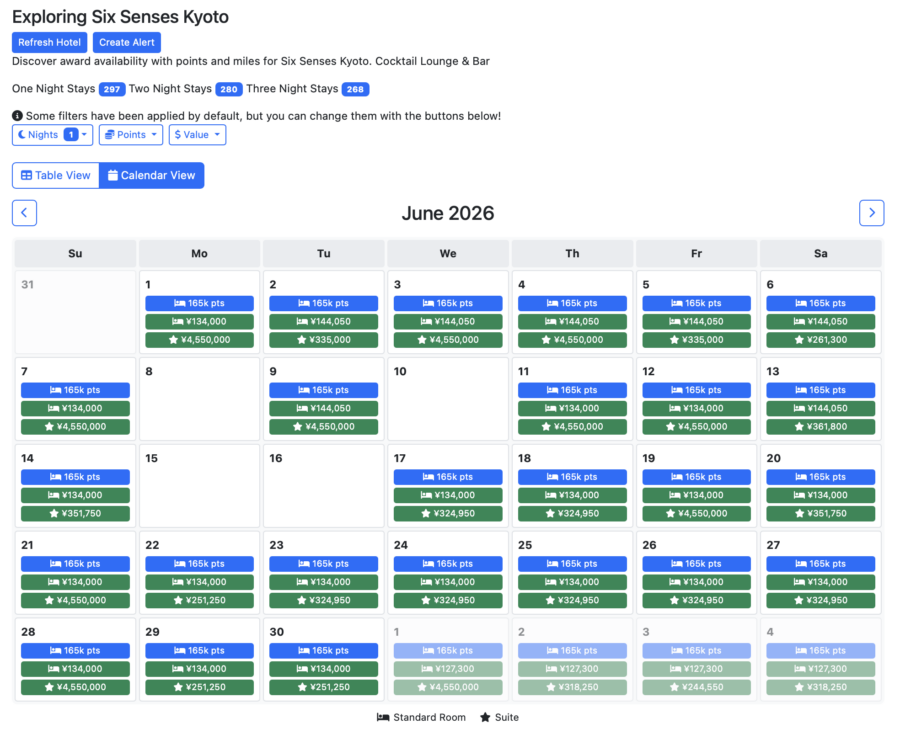
Task: Pick ¥351,750 suite on June 20
Action: 821,514
